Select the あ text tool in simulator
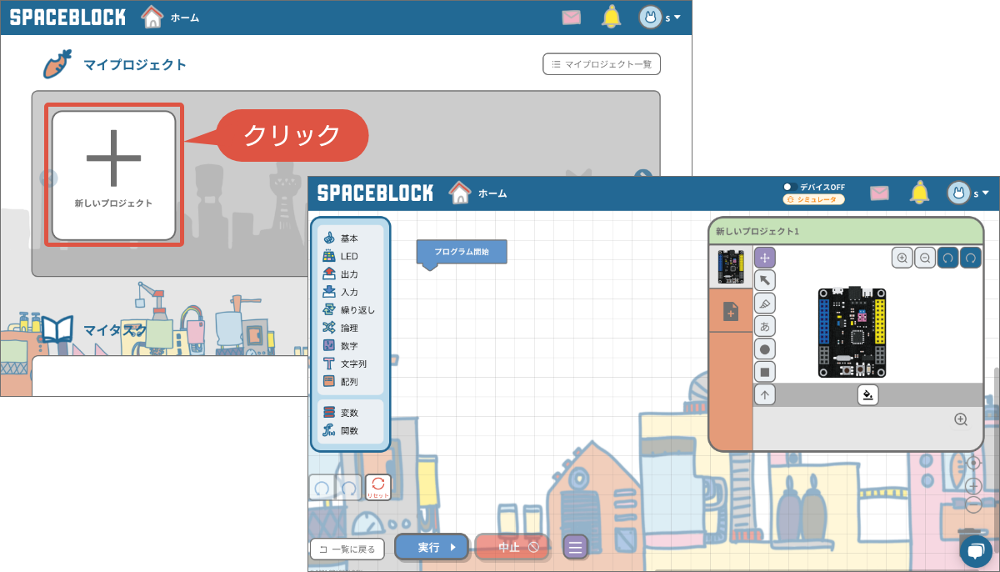The image size is (1000, 572). coord(765,326)
